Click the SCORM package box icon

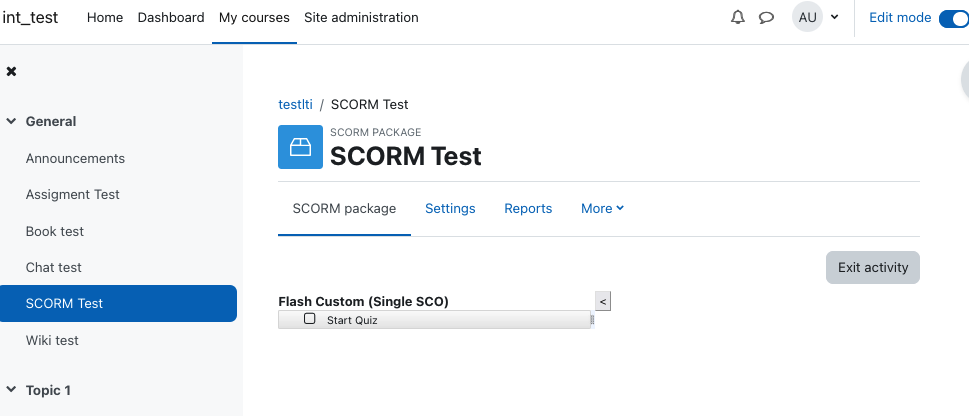pyautogui.click(x=300, y=147)
